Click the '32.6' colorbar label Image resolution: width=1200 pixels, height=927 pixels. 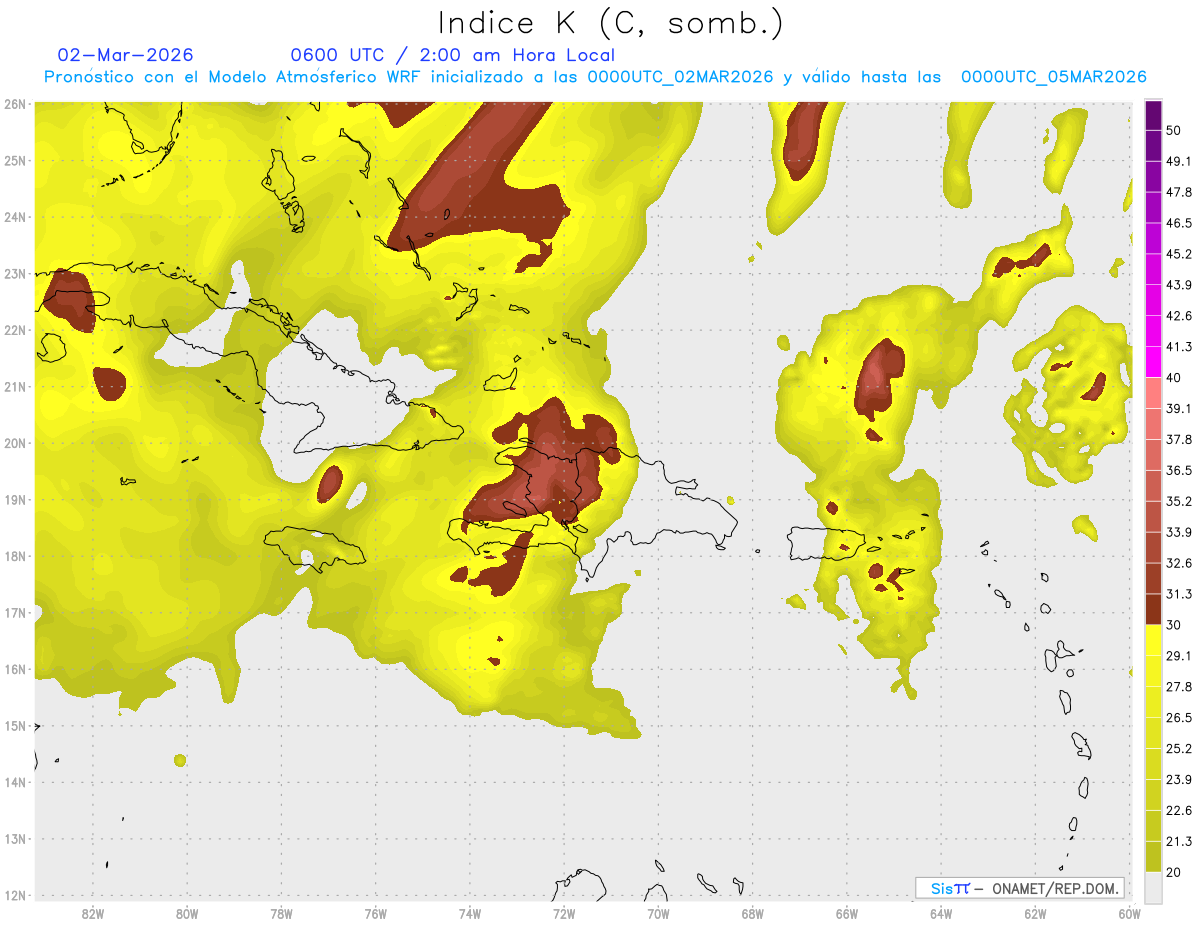point(1179,563)
